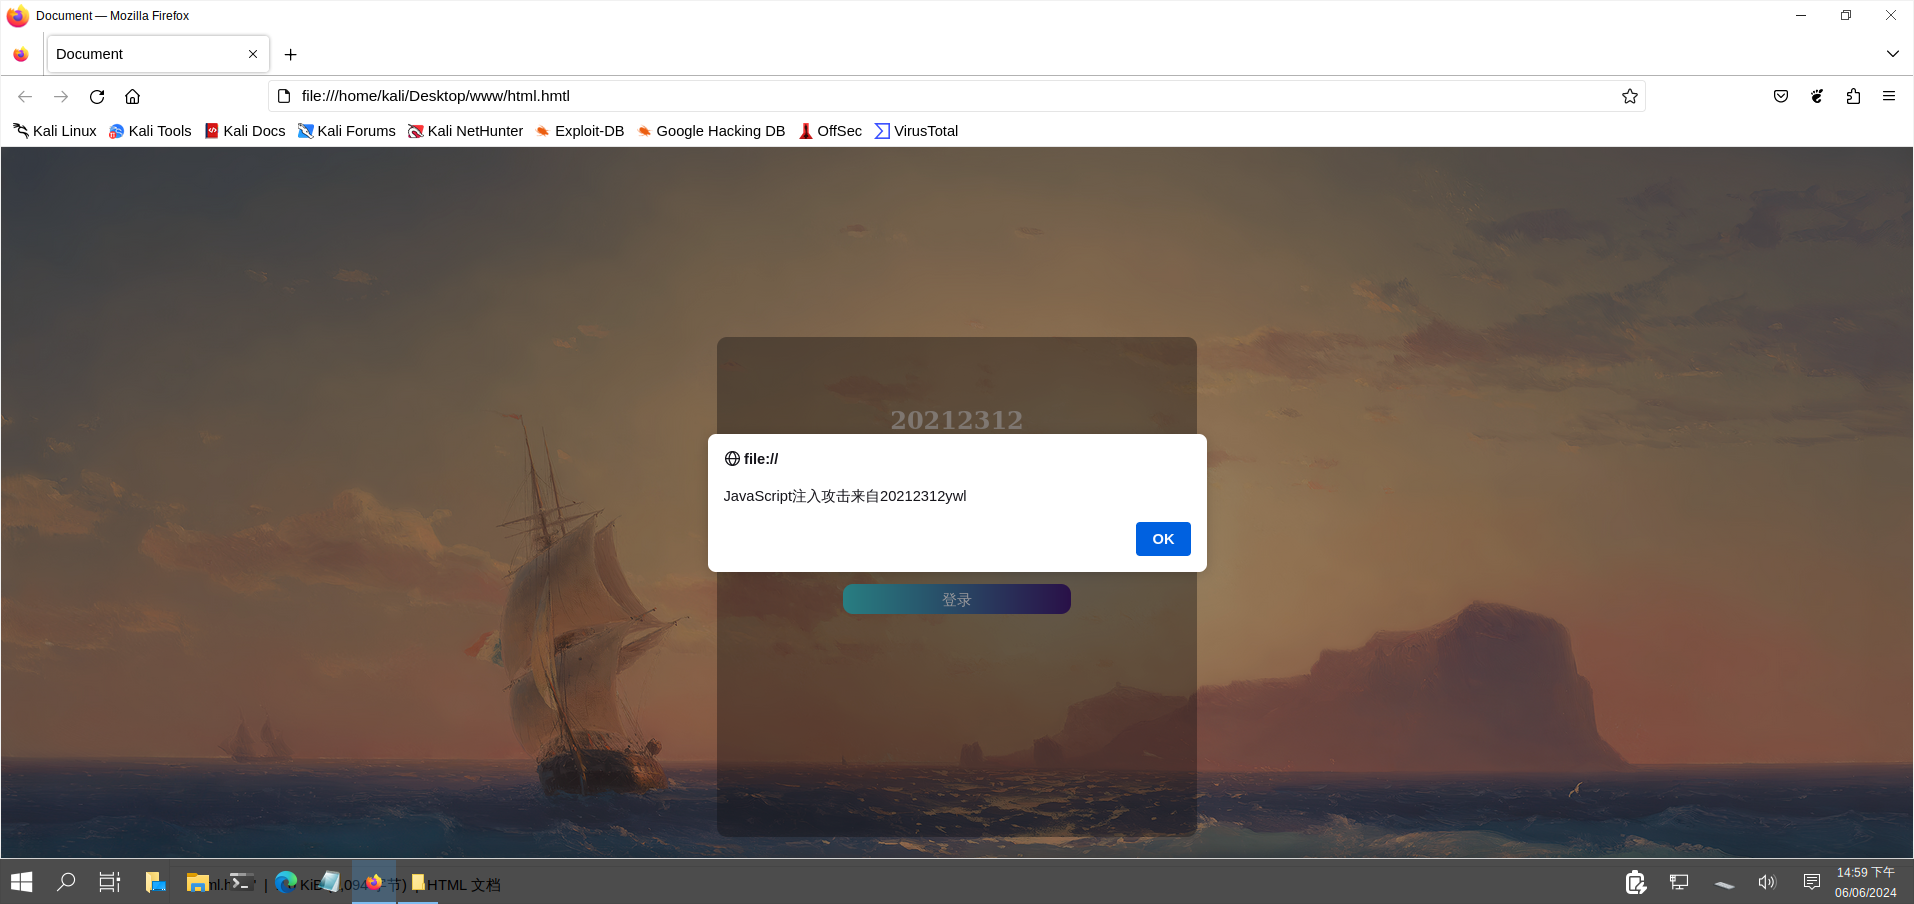Click the file:// origin label in the alert
This screenshot has height=904, width=1914.
(761, 459)
